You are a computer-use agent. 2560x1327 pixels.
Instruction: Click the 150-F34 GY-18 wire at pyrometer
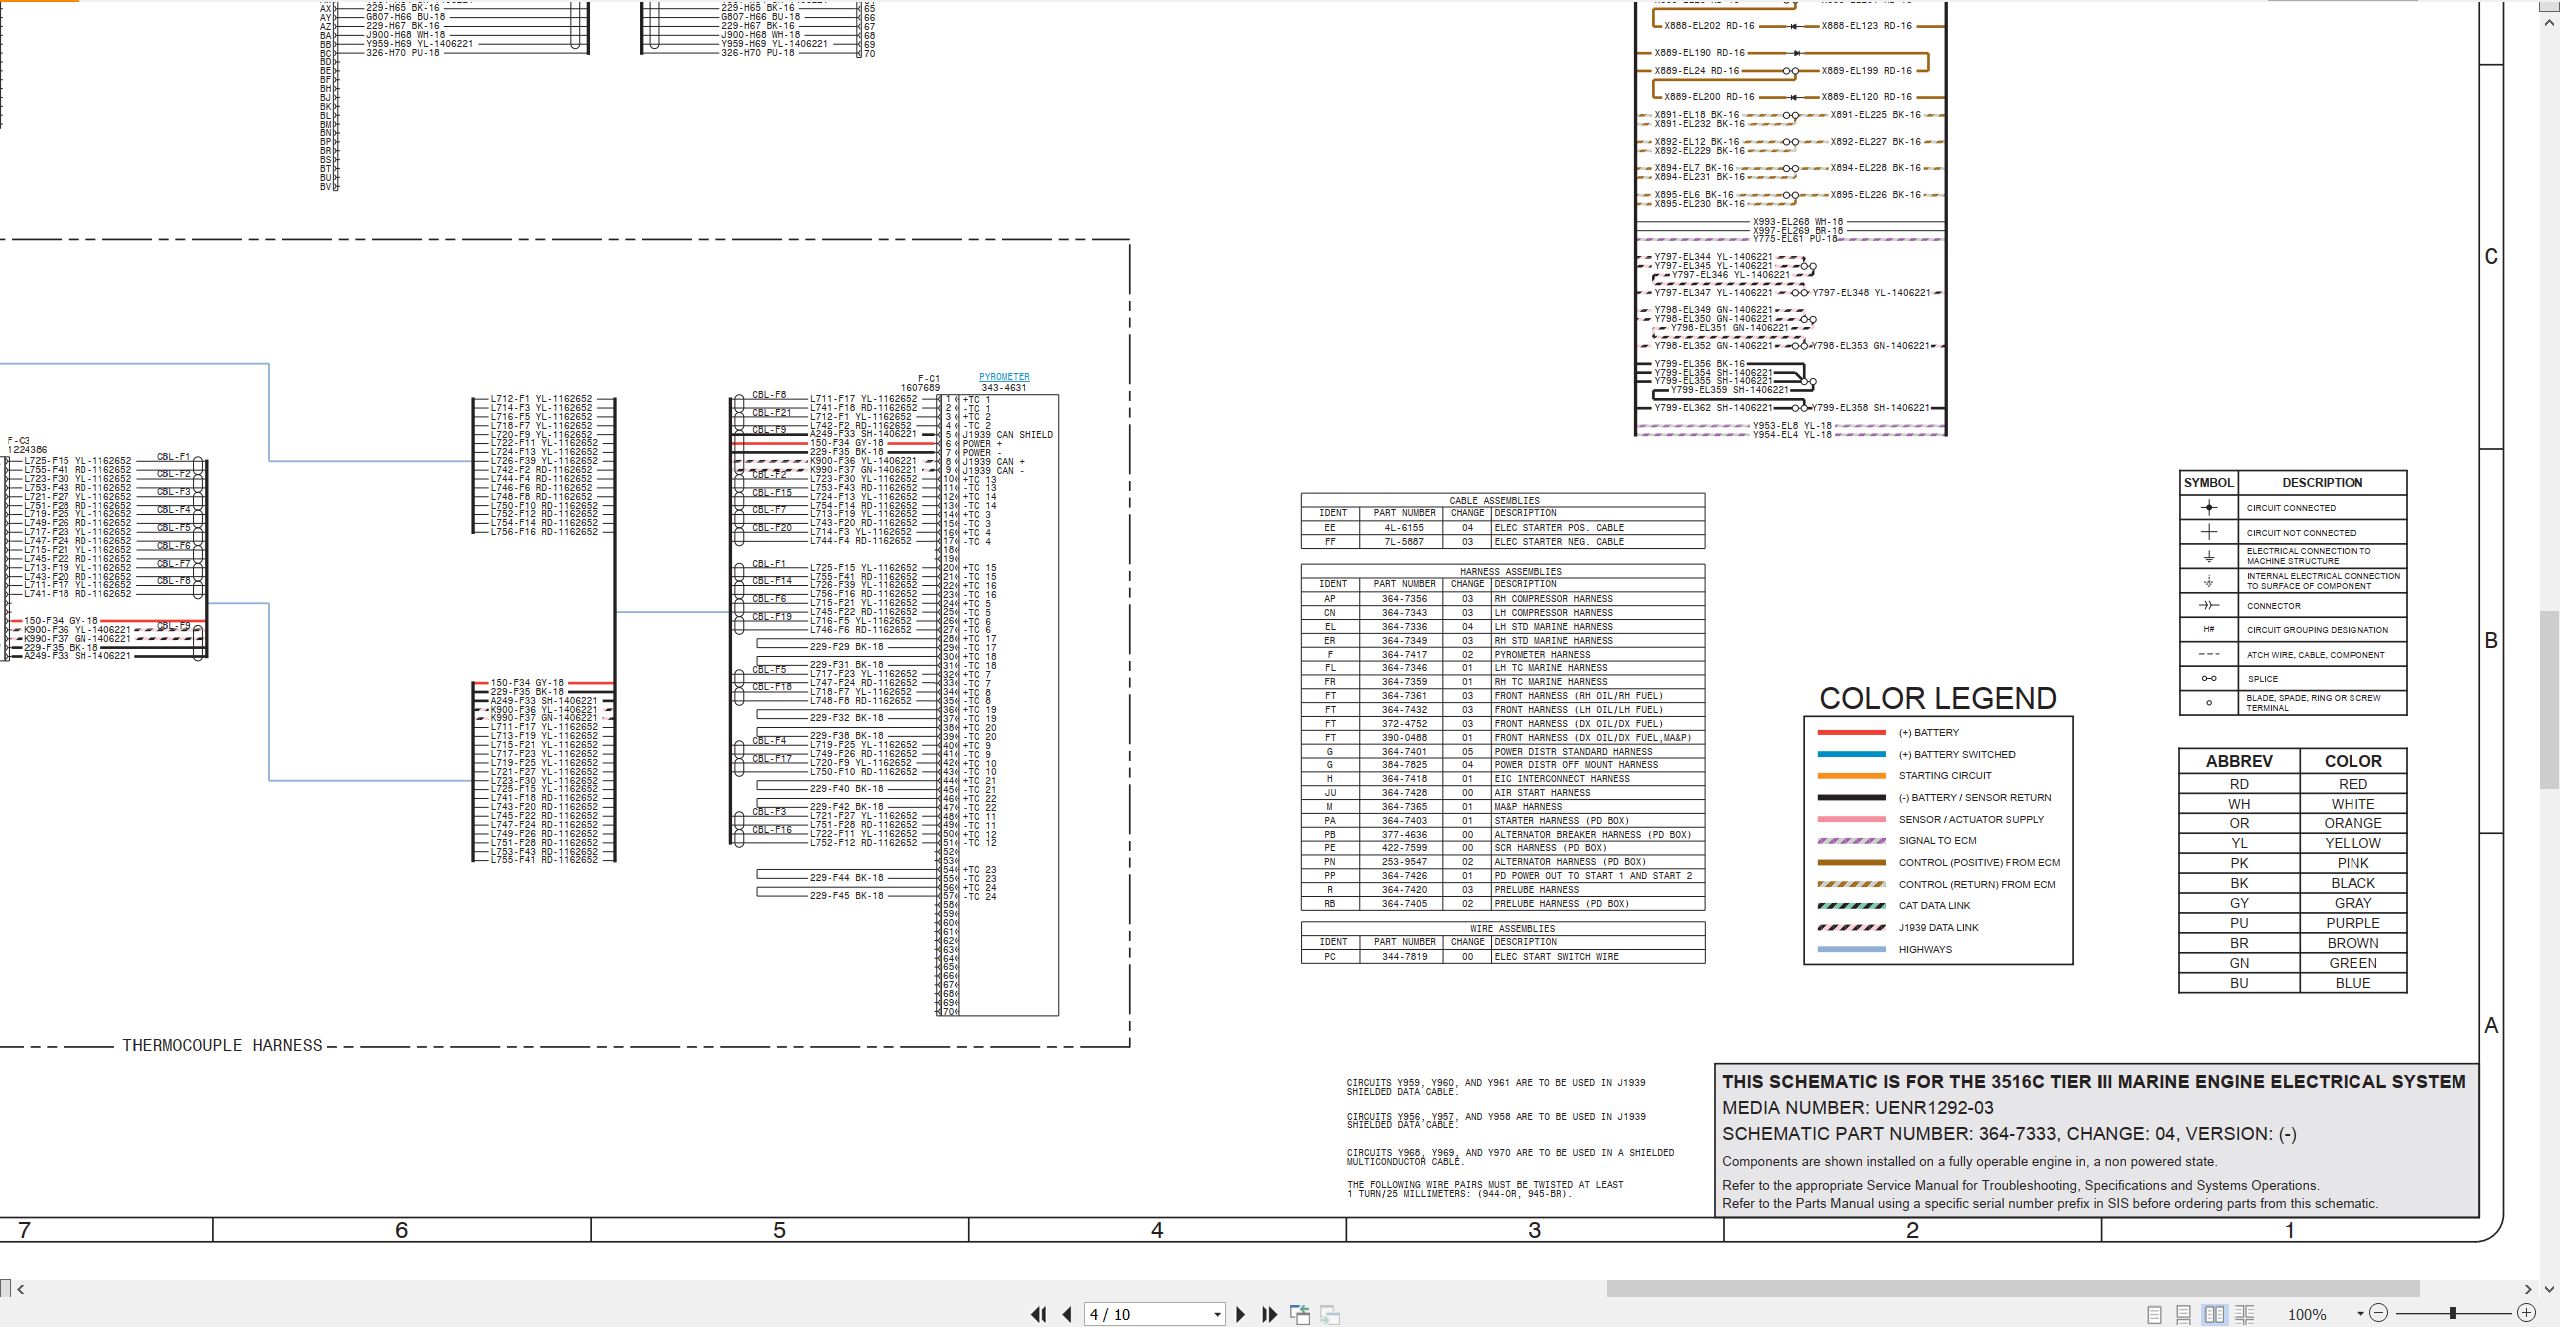point(846,443)
